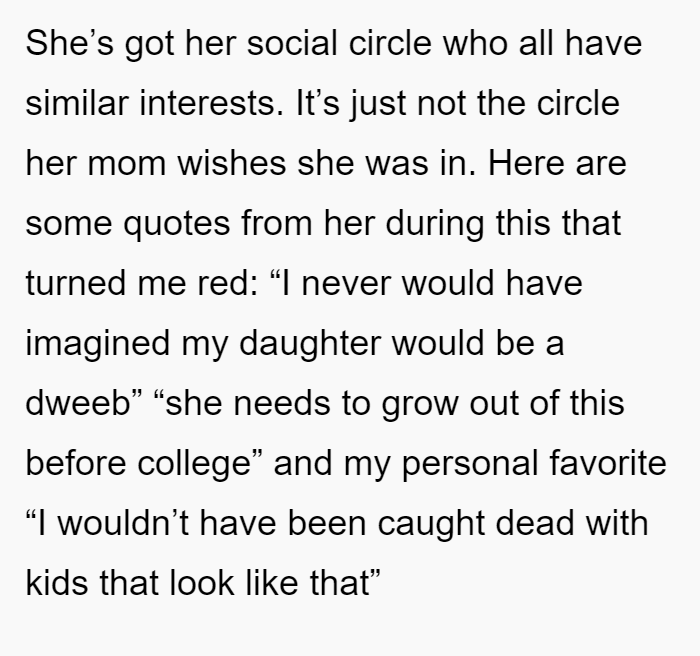Click the word "personal" before "favorite"
This screenshot has height=656, width=700.
click(x=470, y=465)
